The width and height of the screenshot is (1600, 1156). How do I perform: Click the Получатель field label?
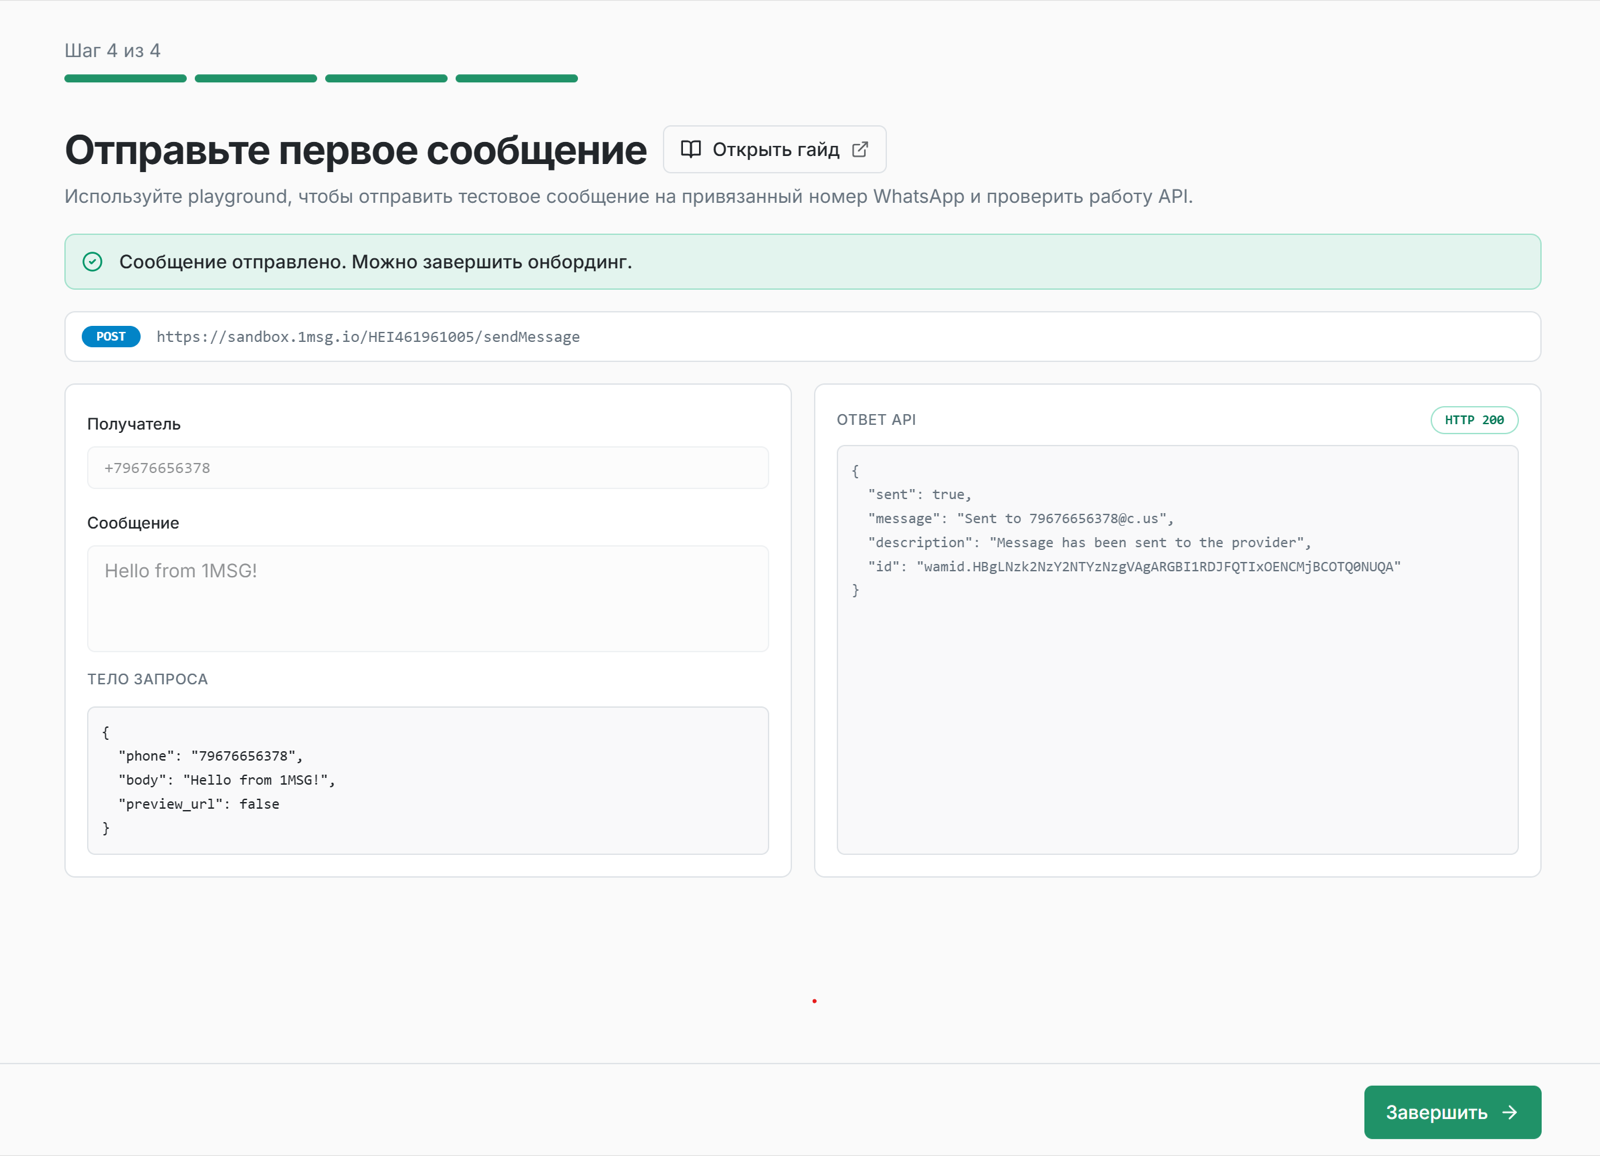[x=134, y=424]
